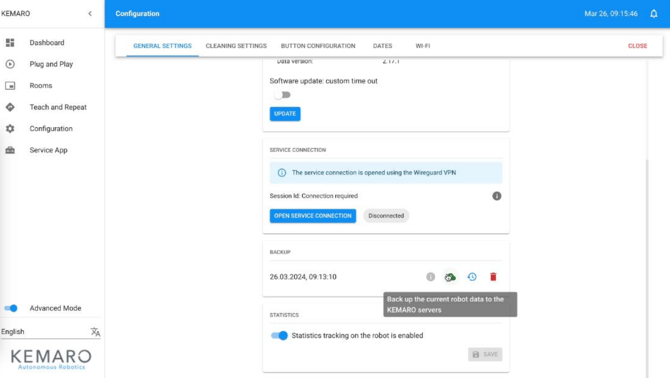This screenshot has width=670, height=378.
Task: Show Session Id info icon
Action: point(497,196)
